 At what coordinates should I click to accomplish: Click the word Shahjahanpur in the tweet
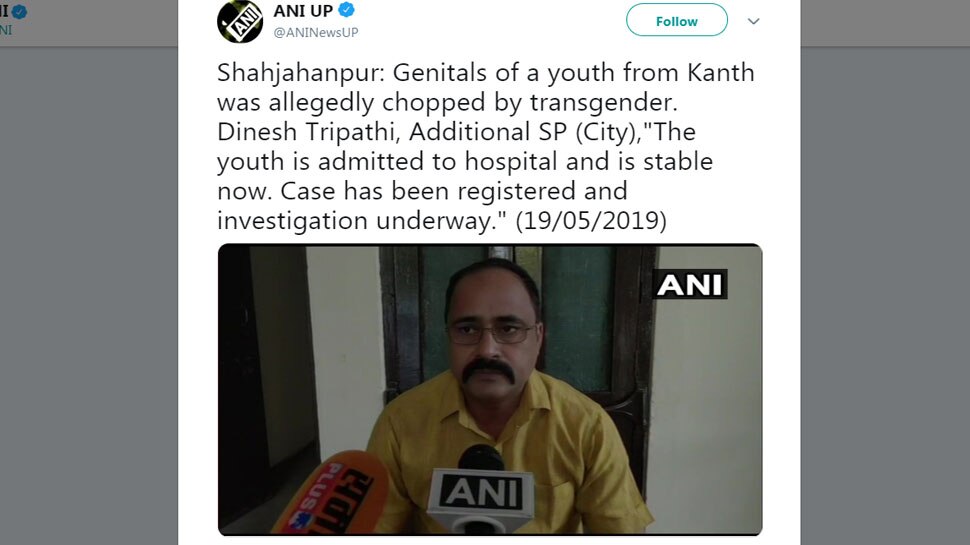301,73
